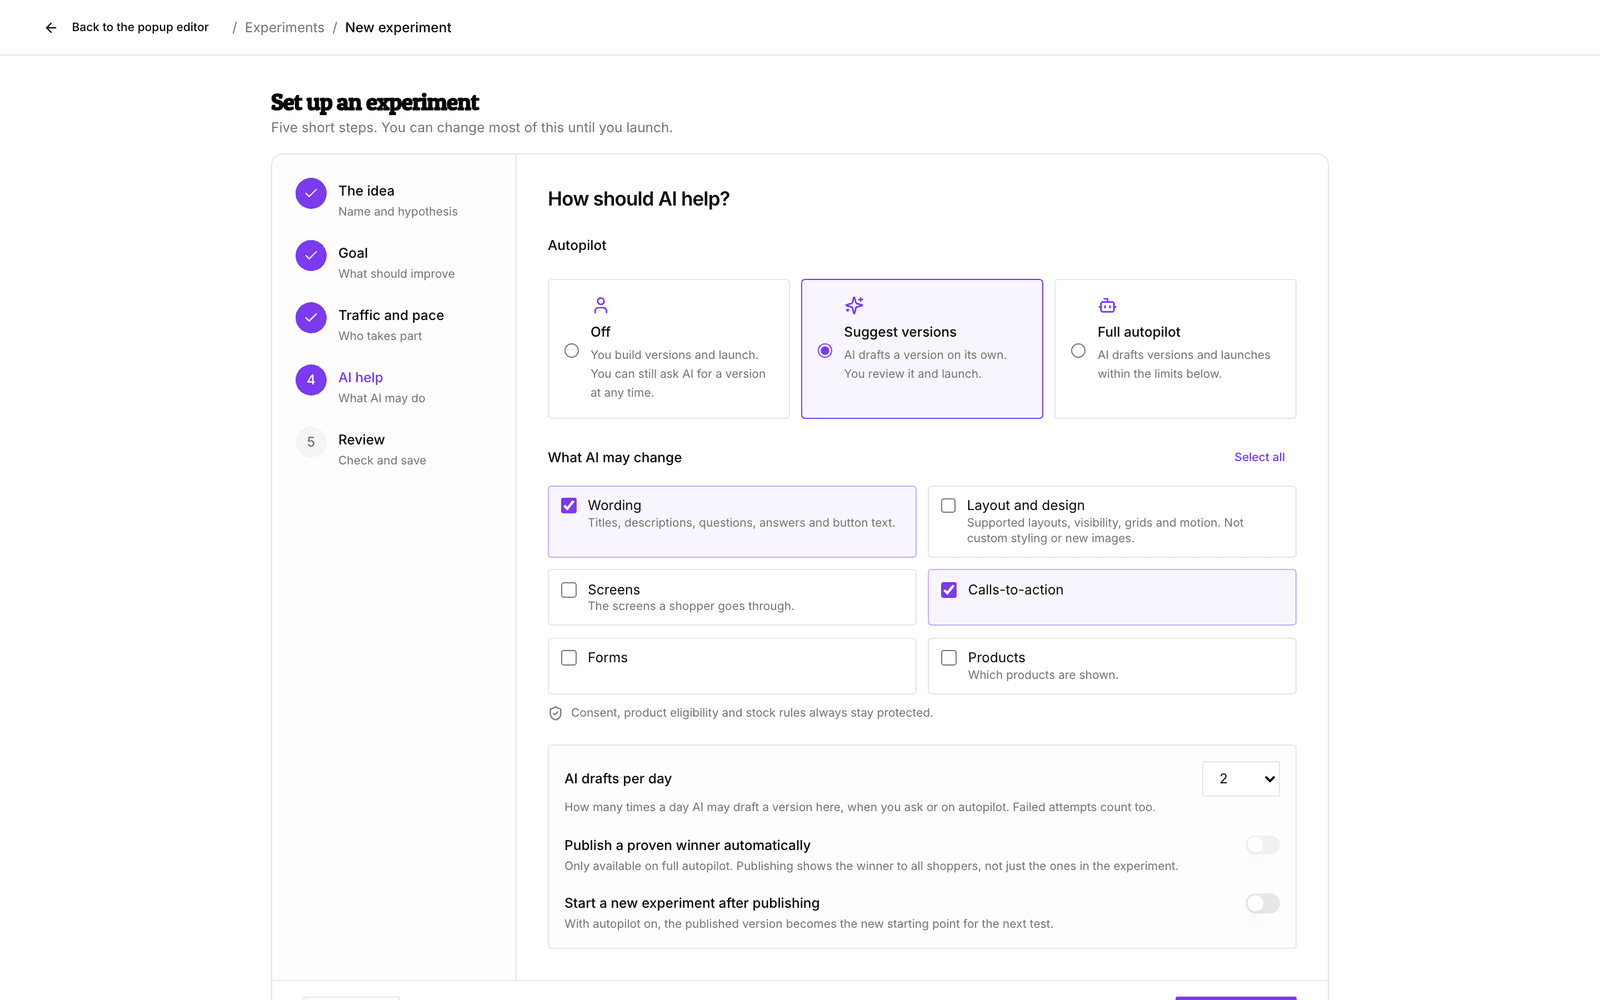Click the sparkle icon on Suggest versions
Screen dimensions: 1600x1000
[x=854, y=305]
